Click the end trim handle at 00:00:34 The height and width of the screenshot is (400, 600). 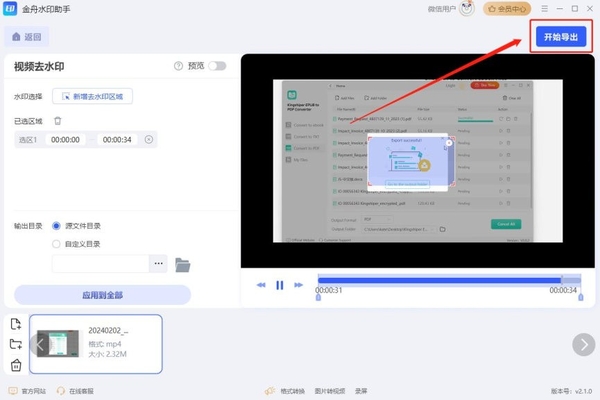581,297
